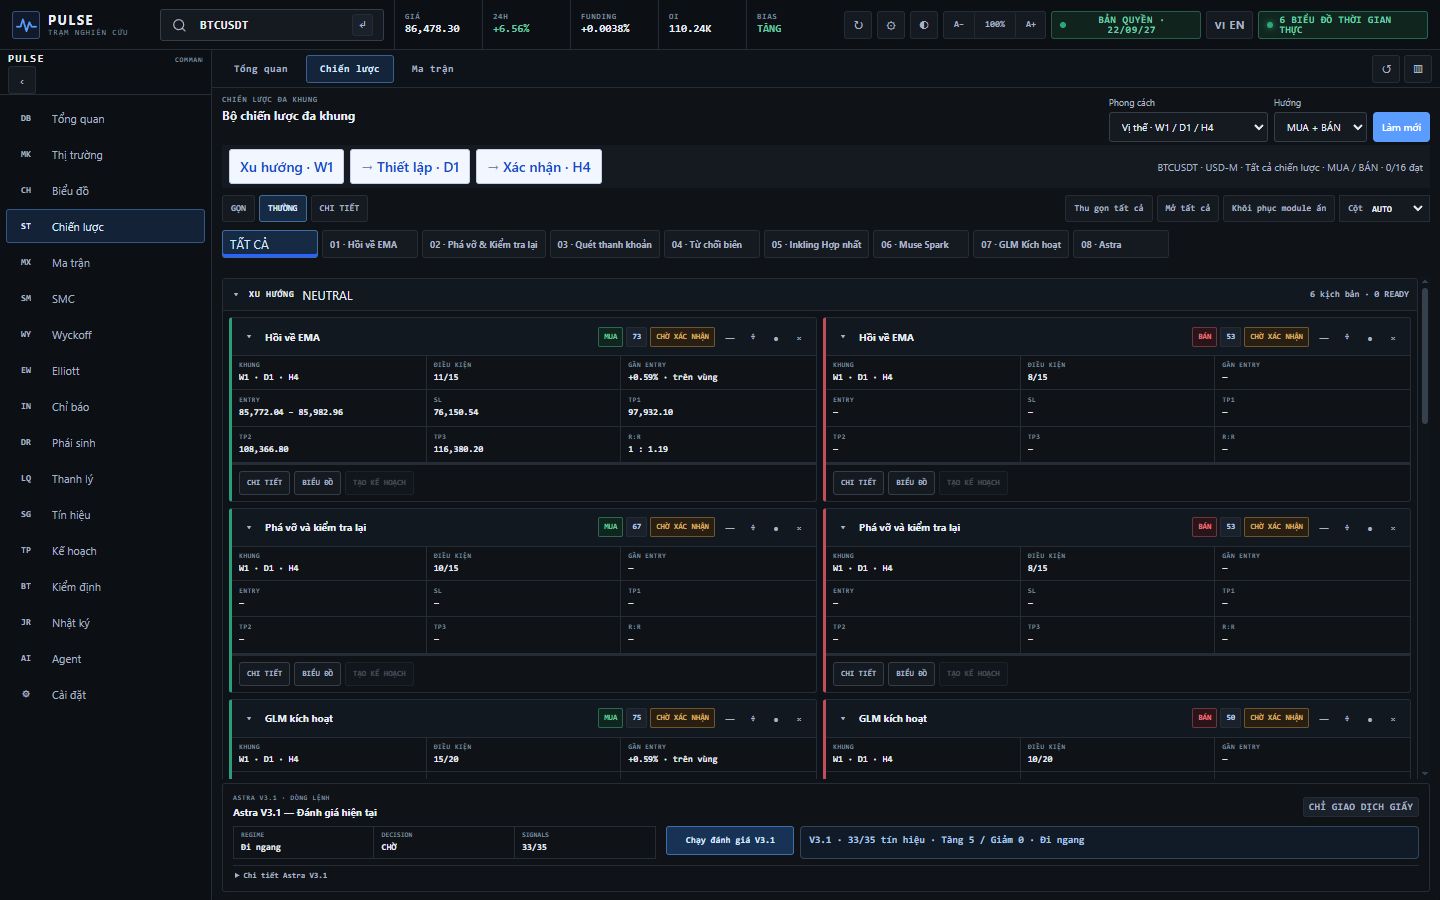Click the enter-key icon in symbol search box
This screenshot has width=1440, height=900.
click(362, 25)
